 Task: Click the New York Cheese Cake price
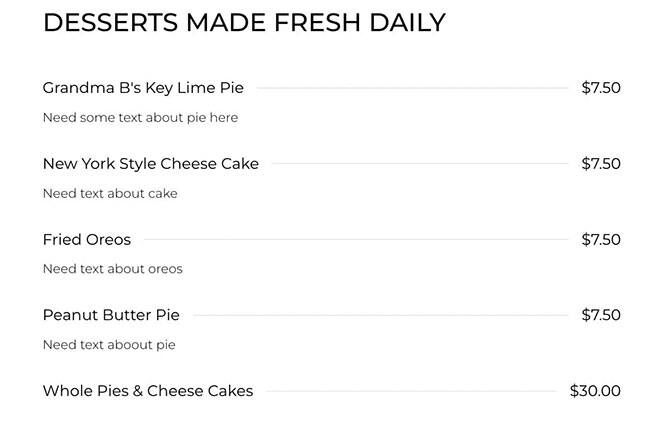pos(601,164)
